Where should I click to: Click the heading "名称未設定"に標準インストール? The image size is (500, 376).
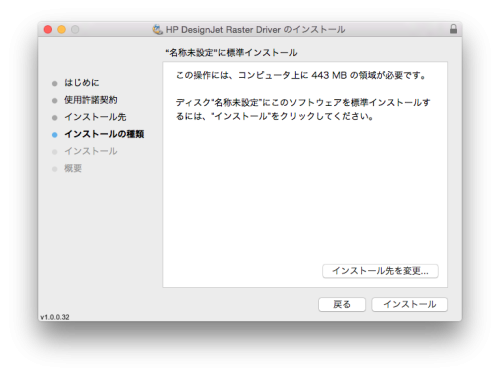pyautogui.click(x=231, y=53)
